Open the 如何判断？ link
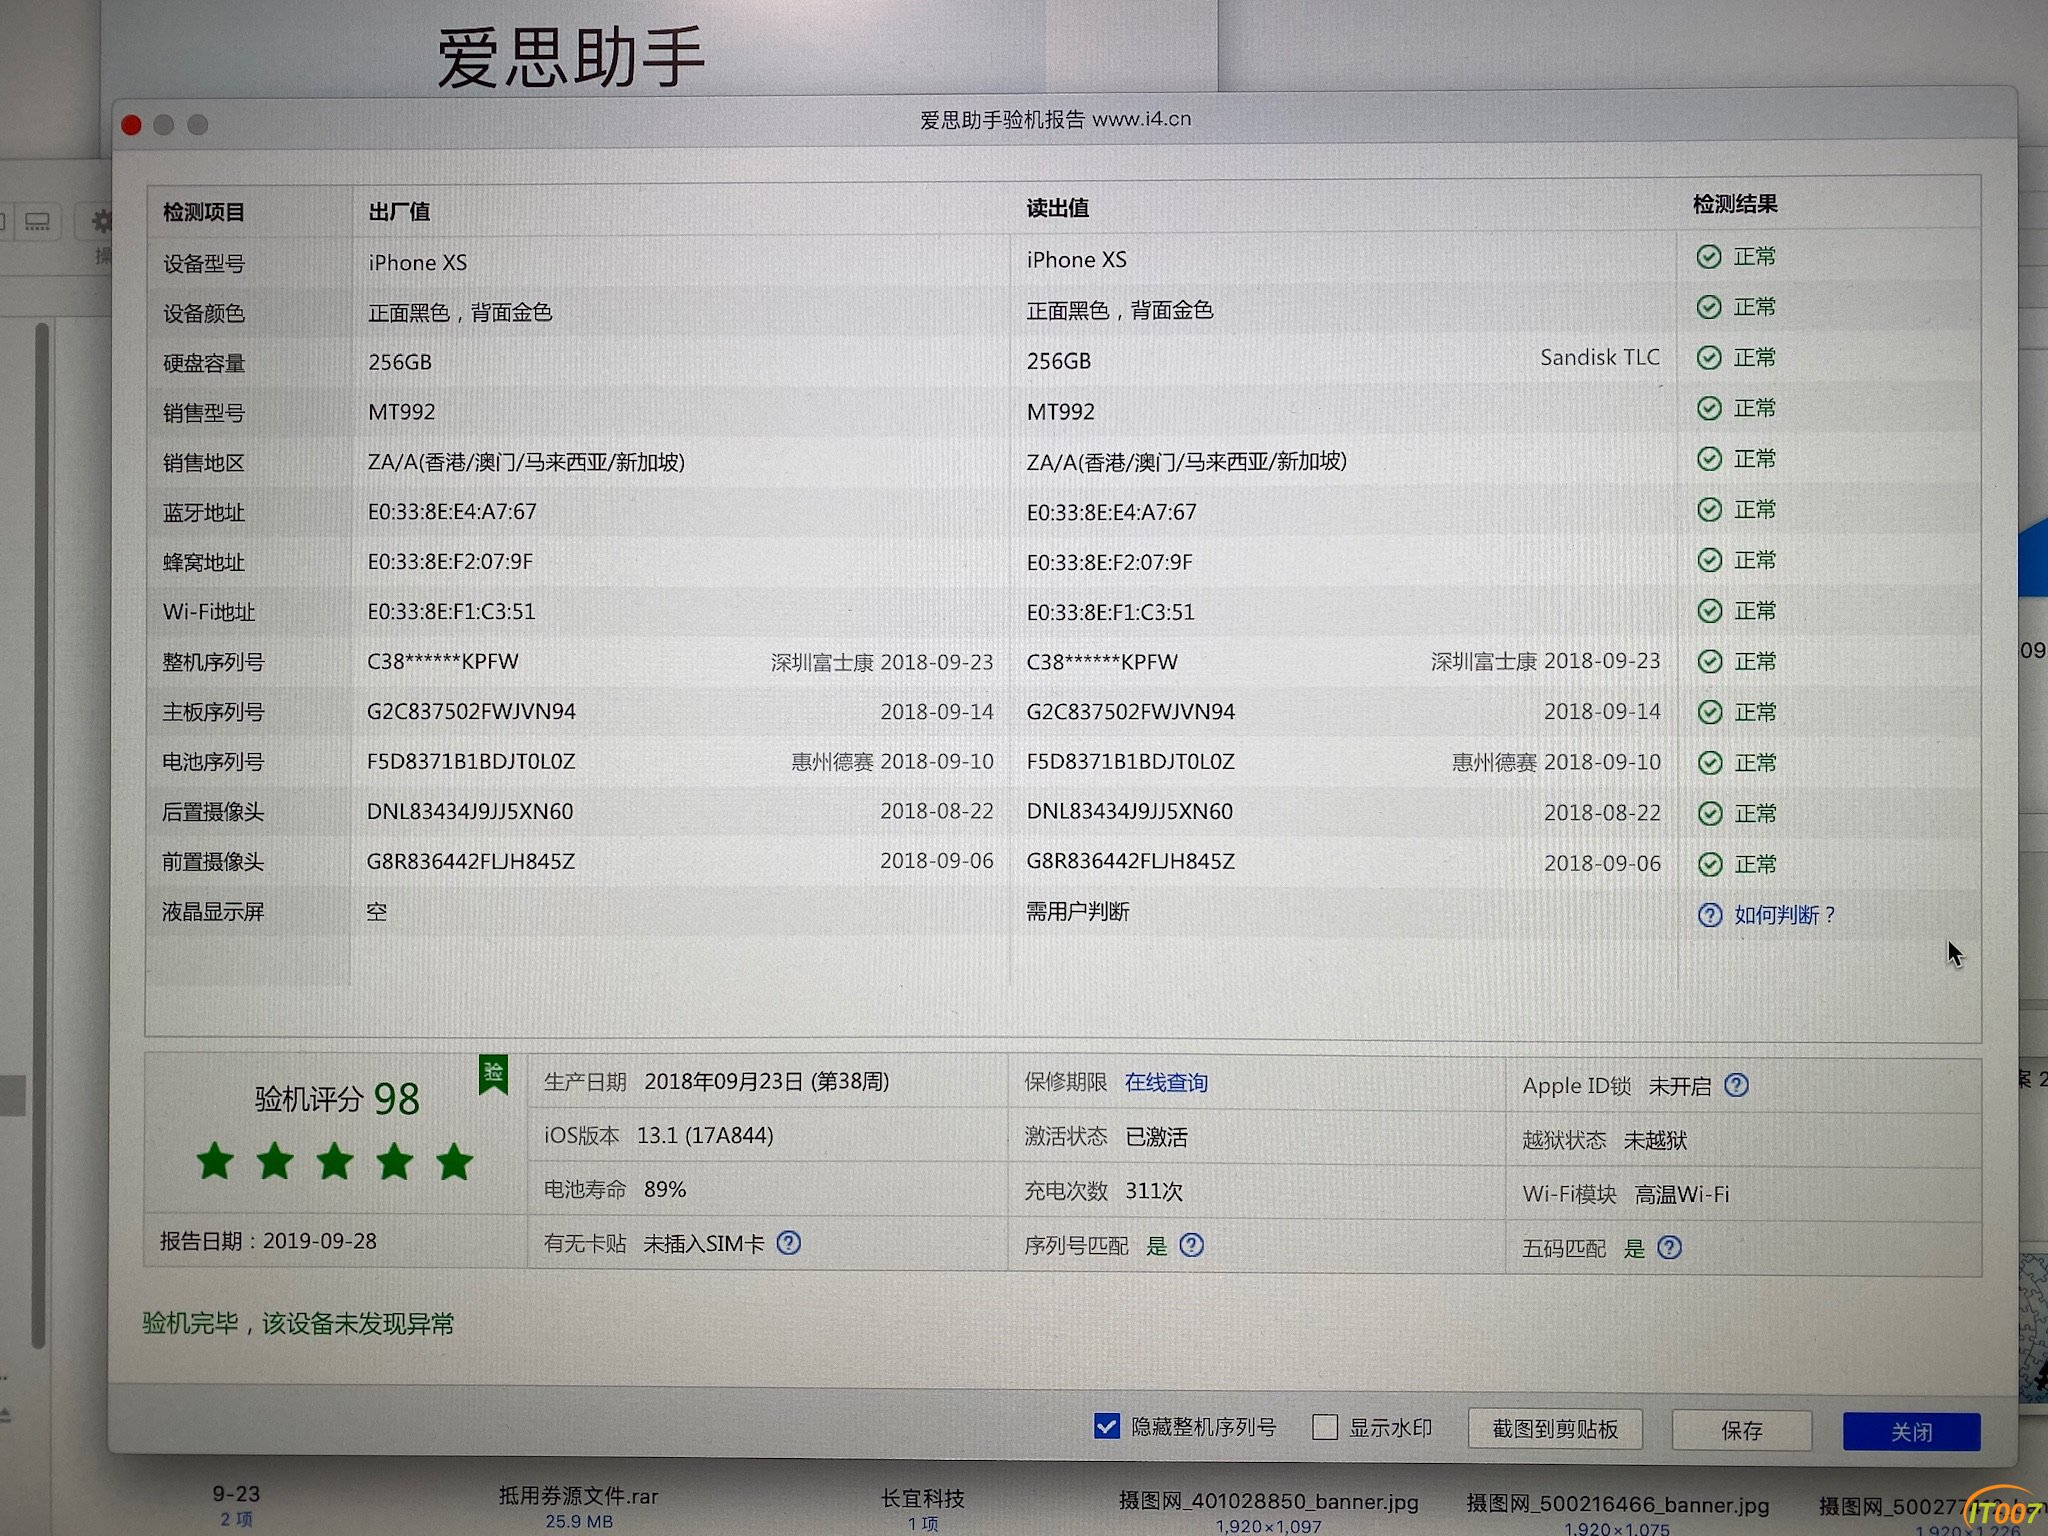 [1784, 915]
